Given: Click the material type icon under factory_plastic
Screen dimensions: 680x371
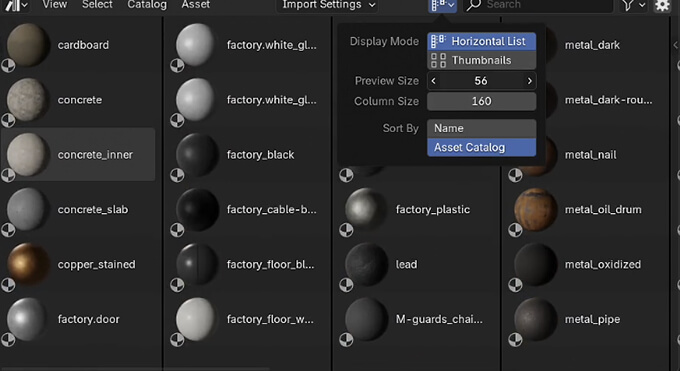Looking at the screenshot, I should click(x=346, y=230).
